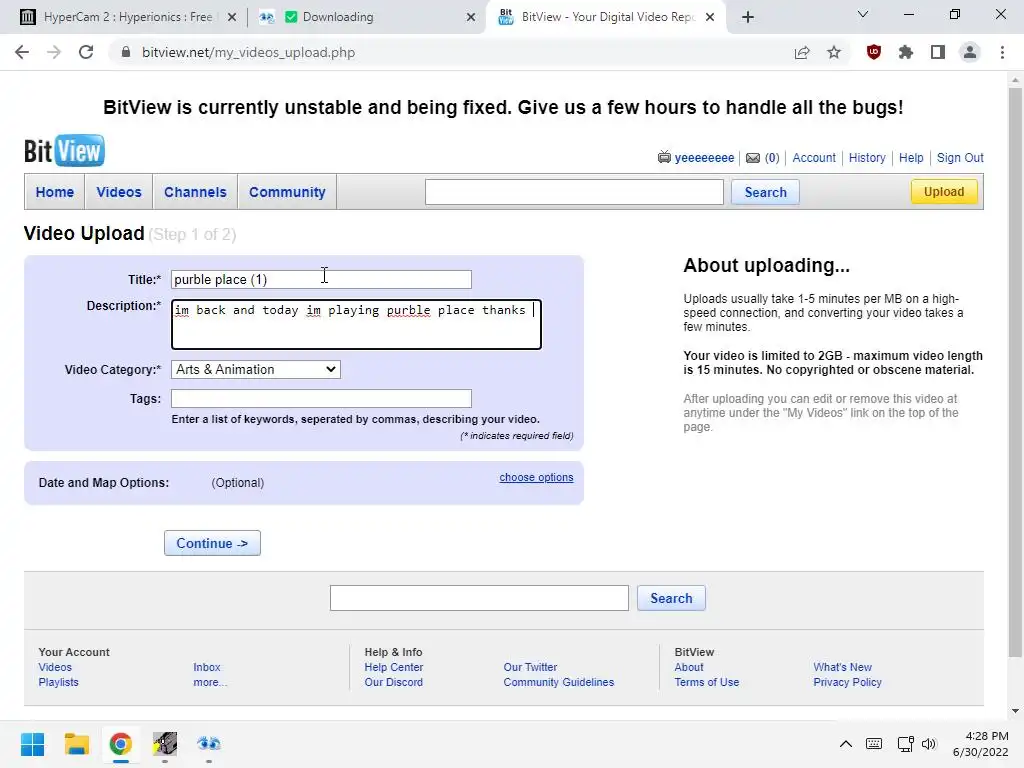Reload the page with the refresh icon
Viewport: 1024px width, 768px height.
tap(86, 52)
